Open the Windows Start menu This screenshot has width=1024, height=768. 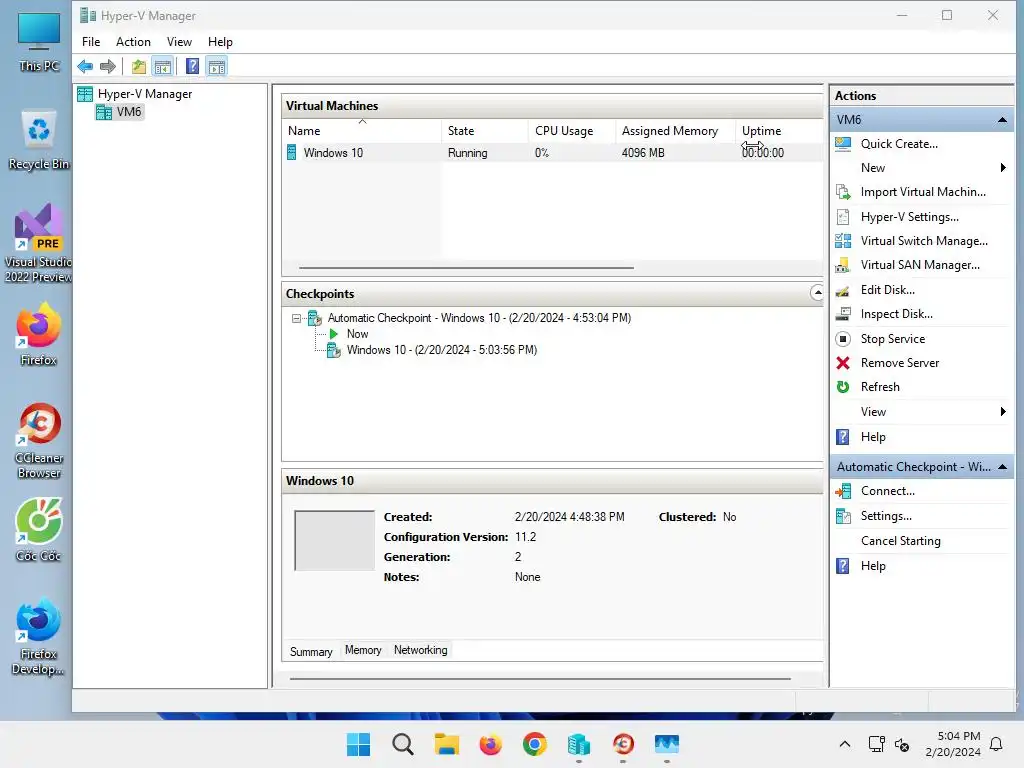pyautogui.click(x=358, y=744)
